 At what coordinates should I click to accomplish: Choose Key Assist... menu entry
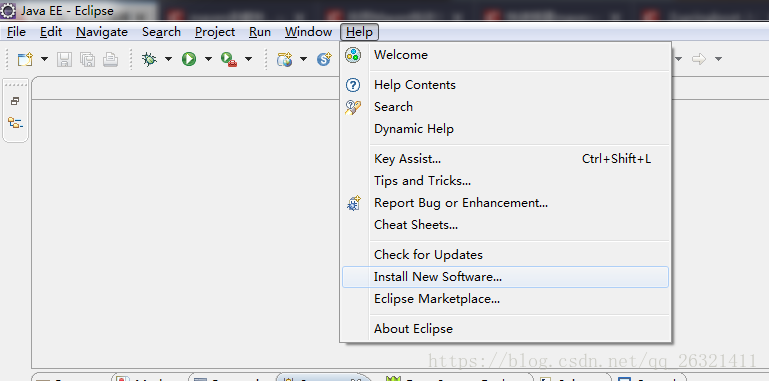click(x=505, y=159)
